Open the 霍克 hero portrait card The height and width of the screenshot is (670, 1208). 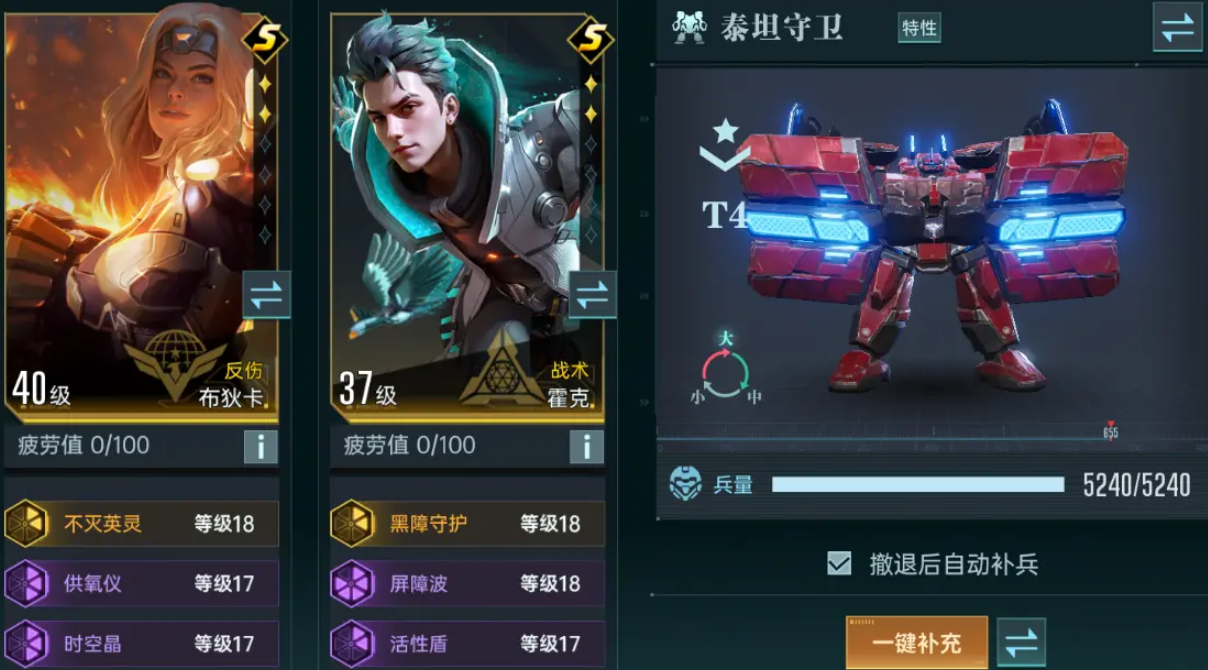pyautogui.click(x=467, y=215)
